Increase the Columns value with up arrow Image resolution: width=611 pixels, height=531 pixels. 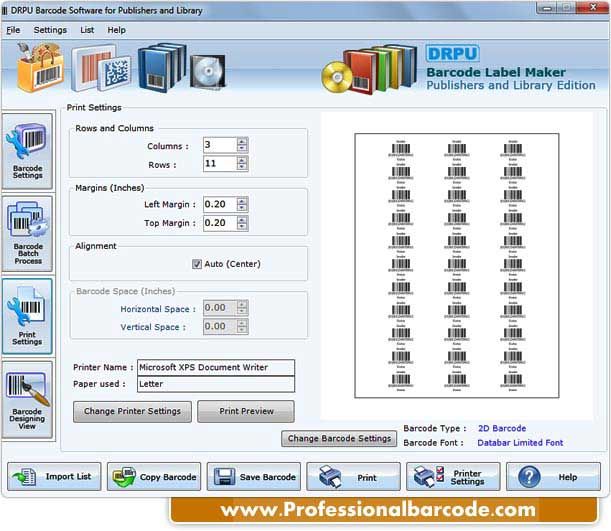pos(242,141)
